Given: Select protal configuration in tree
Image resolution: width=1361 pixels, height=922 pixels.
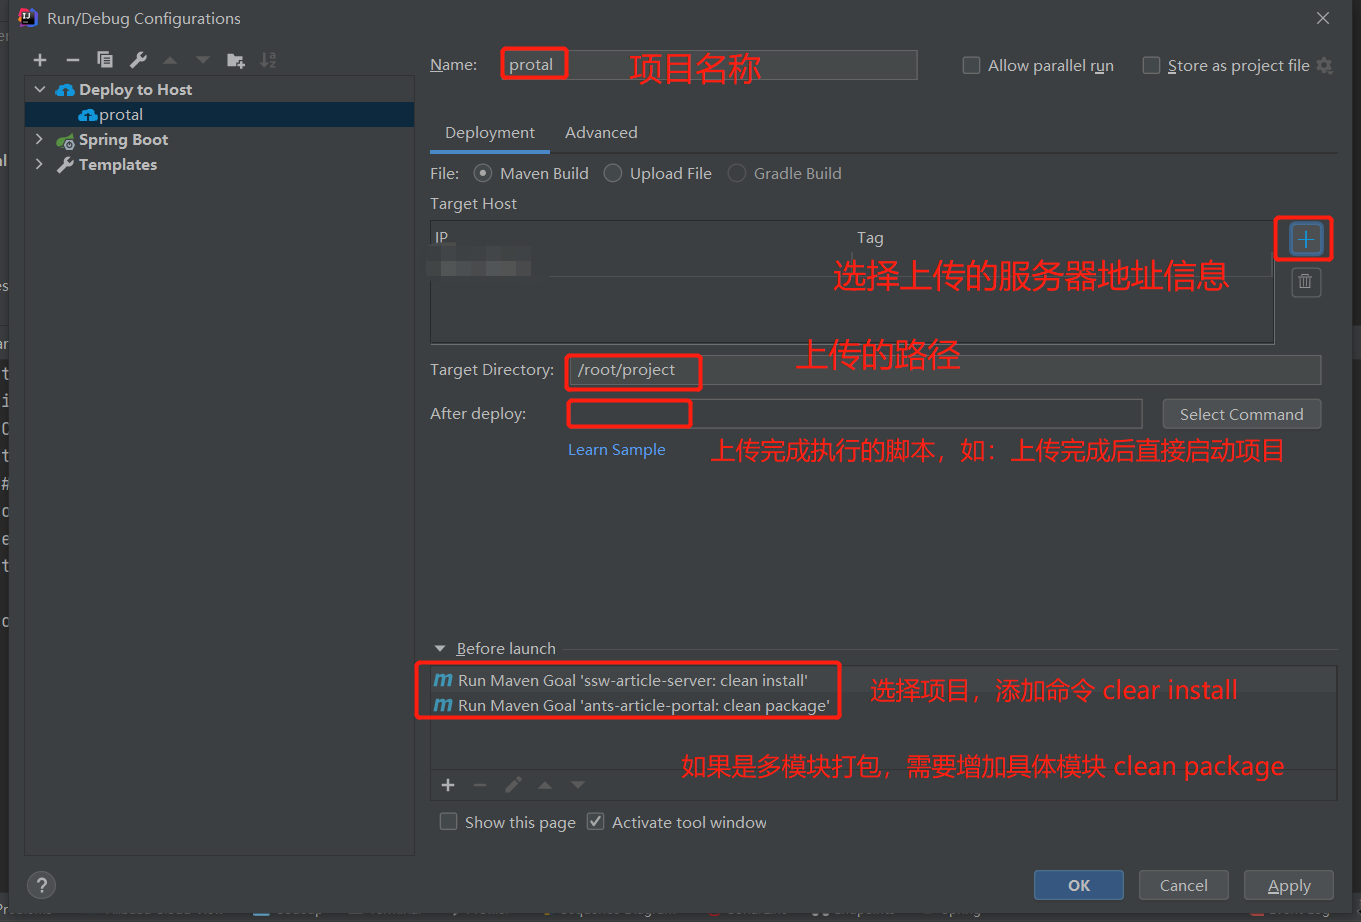Looking at the screenshot, I should (x=219, y=115).
